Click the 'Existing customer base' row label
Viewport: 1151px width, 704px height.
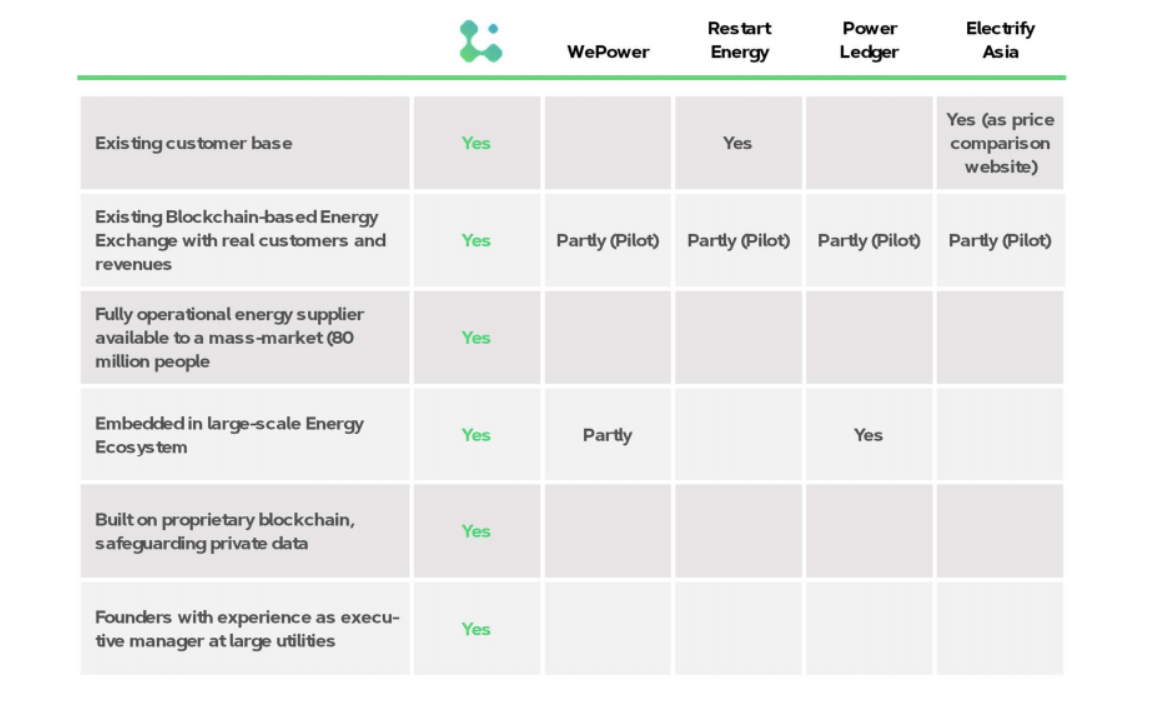click(193, 143)
